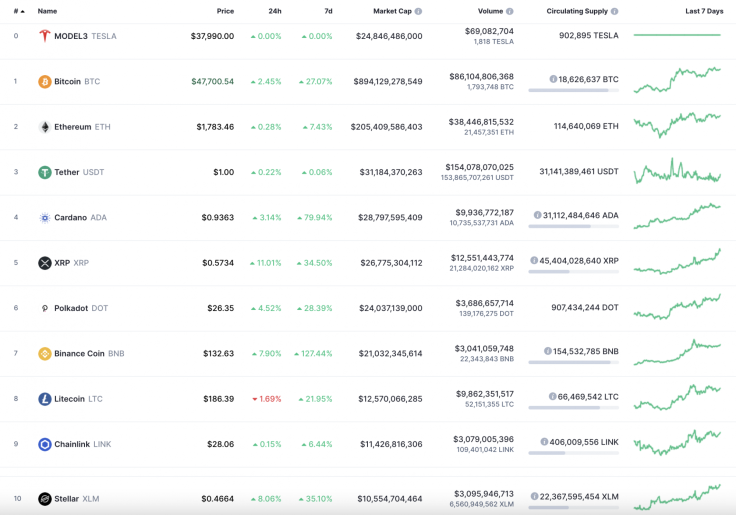Click the Market Cap info icon
This screenshot has height=515, width=736.
coord(418,11)
